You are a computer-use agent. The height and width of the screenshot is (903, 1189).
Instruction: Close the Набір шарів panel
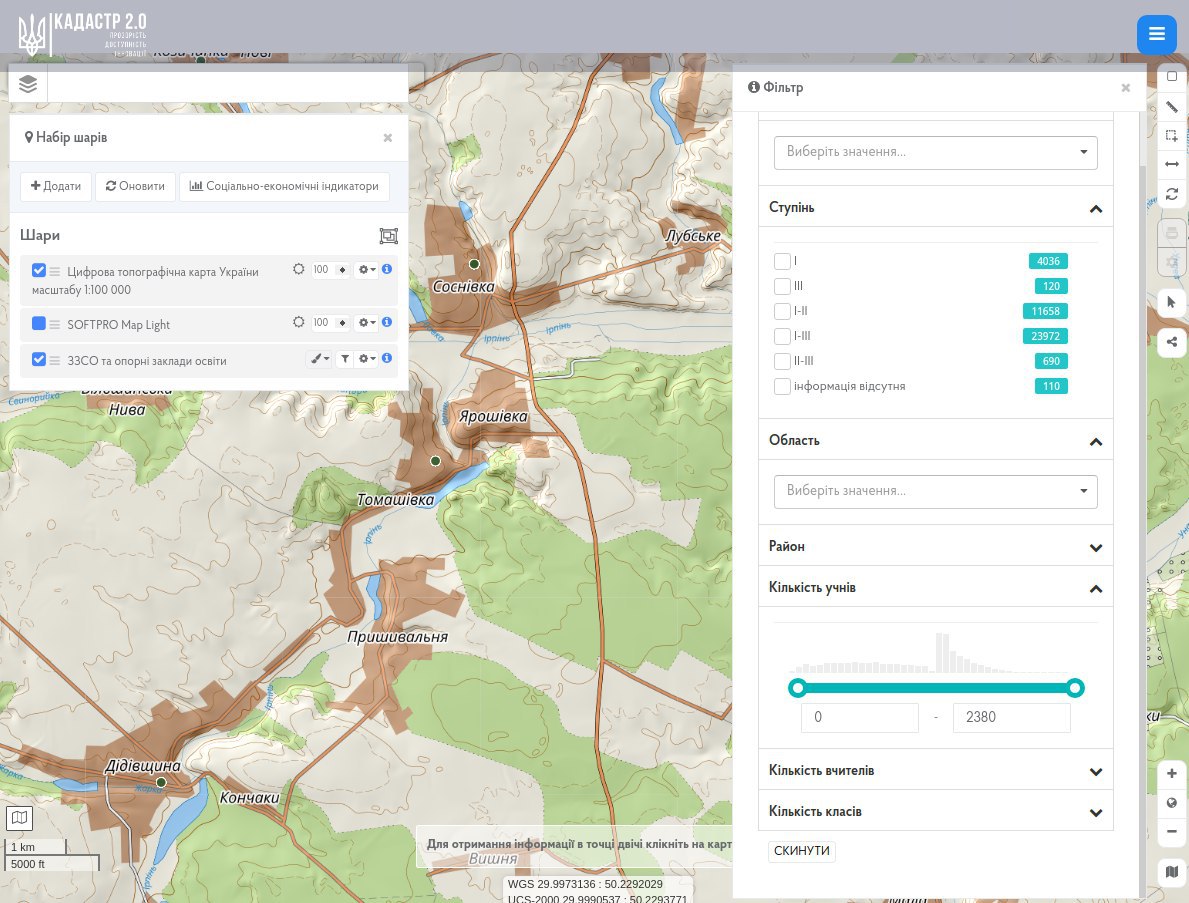coord(387,137)
